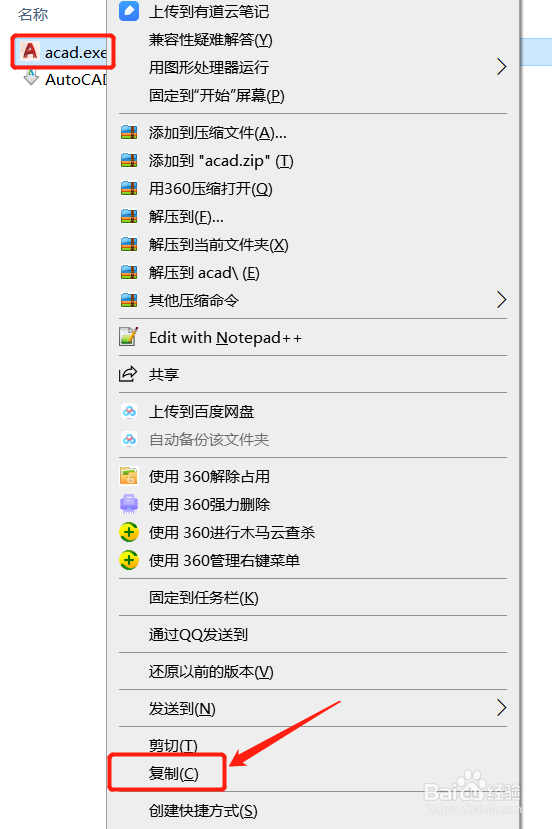Click the AutoCAD icon of acad.exe
Image resolution: width=552 pixels, height=829 pixels.
pos(30,51)
